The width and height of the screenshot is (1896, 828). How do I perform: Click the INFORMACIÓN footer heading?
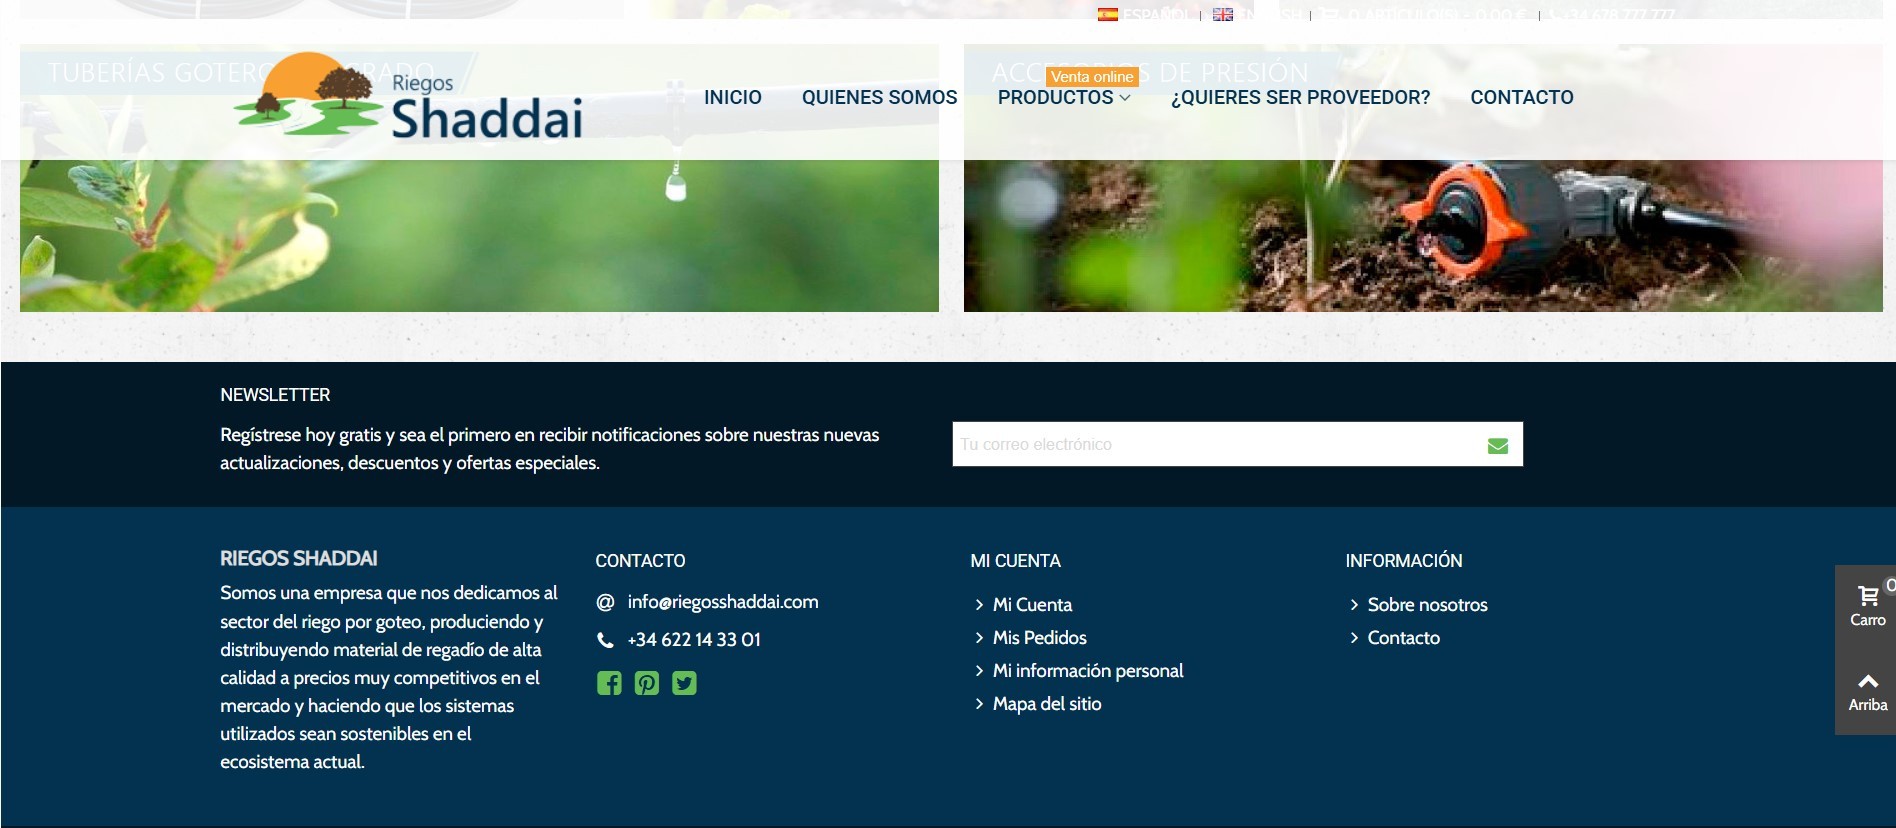point(1403,561)
